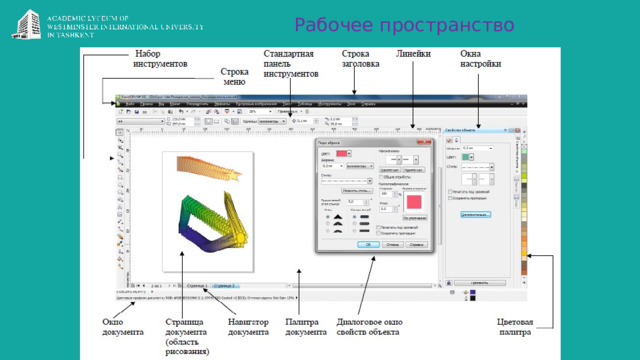The height and width of the screenshot is (360, 640).
Task: Check 'Сохранять пропорции' in the properties docker
Action: point(450,198)
